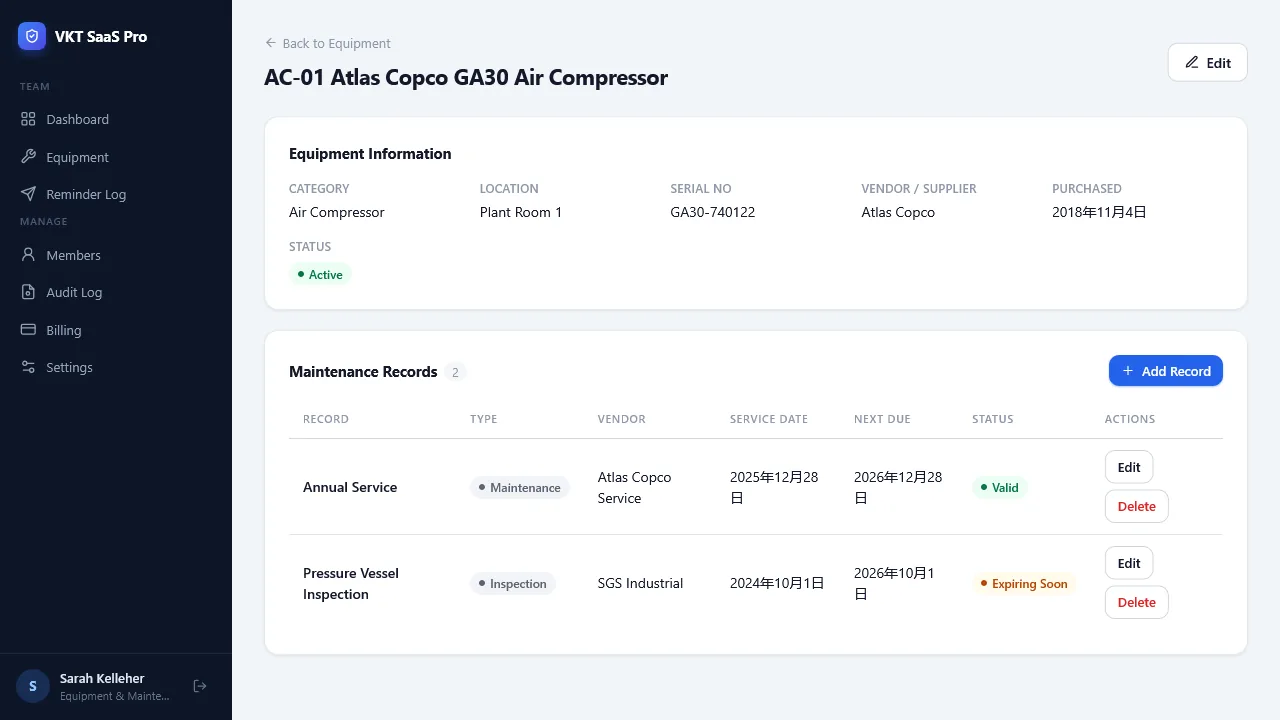Click the Billing card icon
Image resolution: width=1280 pixels, height=720 pixels.
[x=28, y=330]
